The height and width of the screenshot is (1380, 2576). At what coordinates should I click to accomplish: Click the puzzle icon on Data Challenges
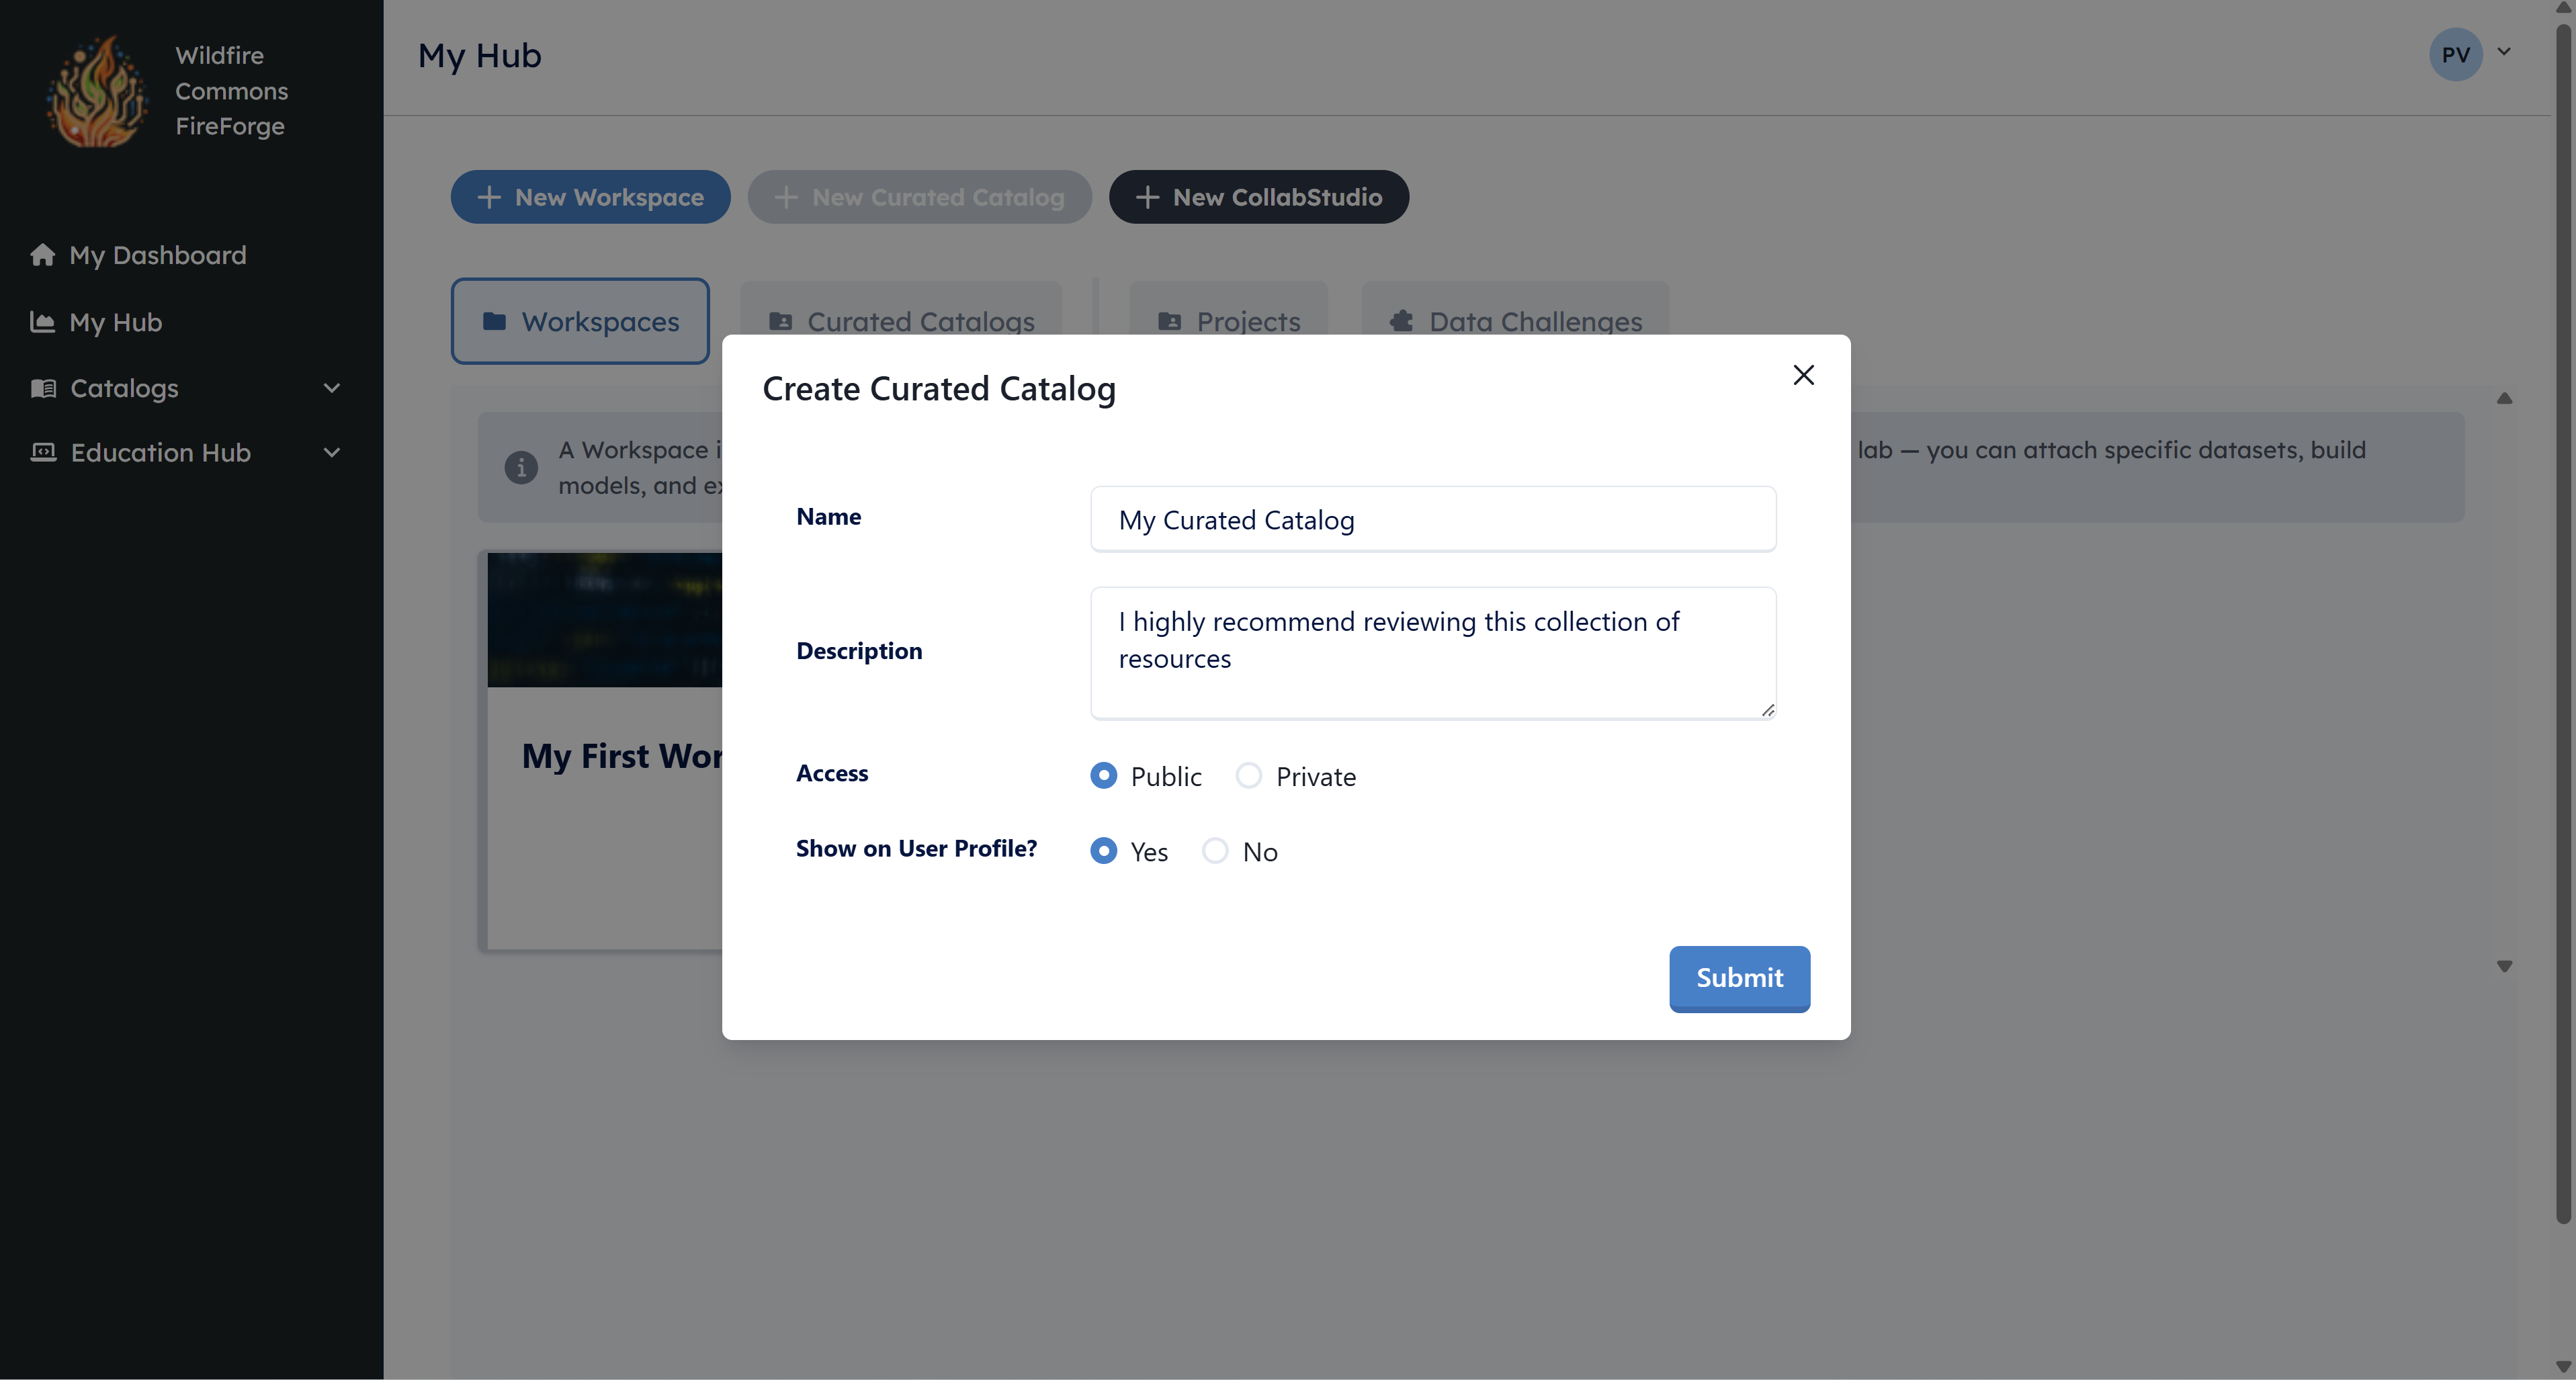[1401, 321]
